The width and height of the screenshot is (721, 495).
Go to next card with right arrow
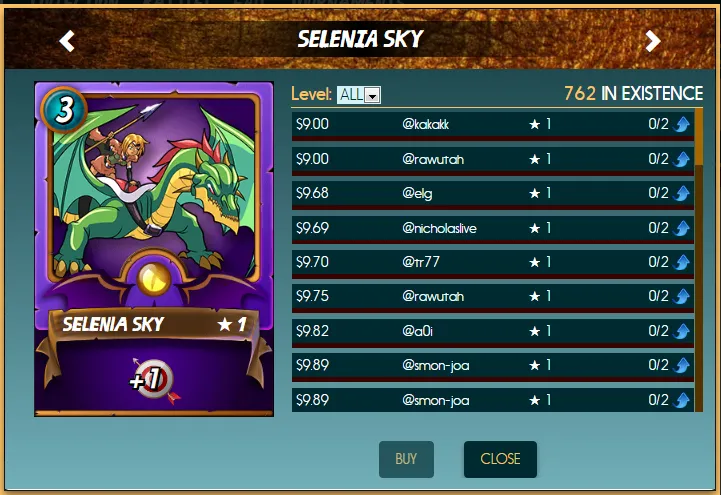click(652, 41)
